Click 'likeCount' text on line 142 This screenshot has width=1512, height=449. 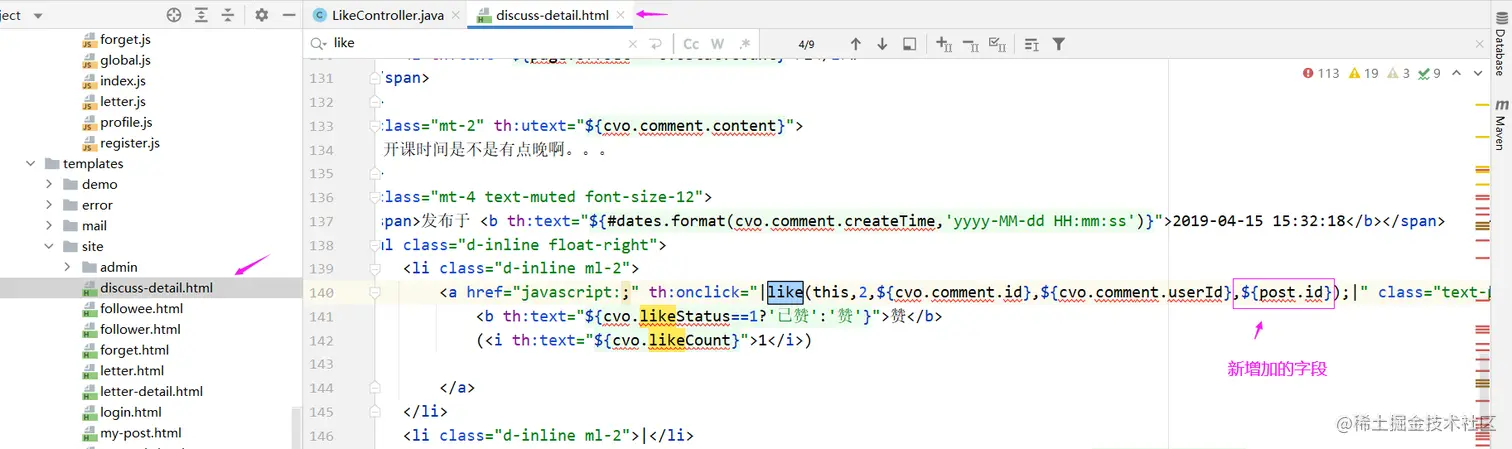689,340
